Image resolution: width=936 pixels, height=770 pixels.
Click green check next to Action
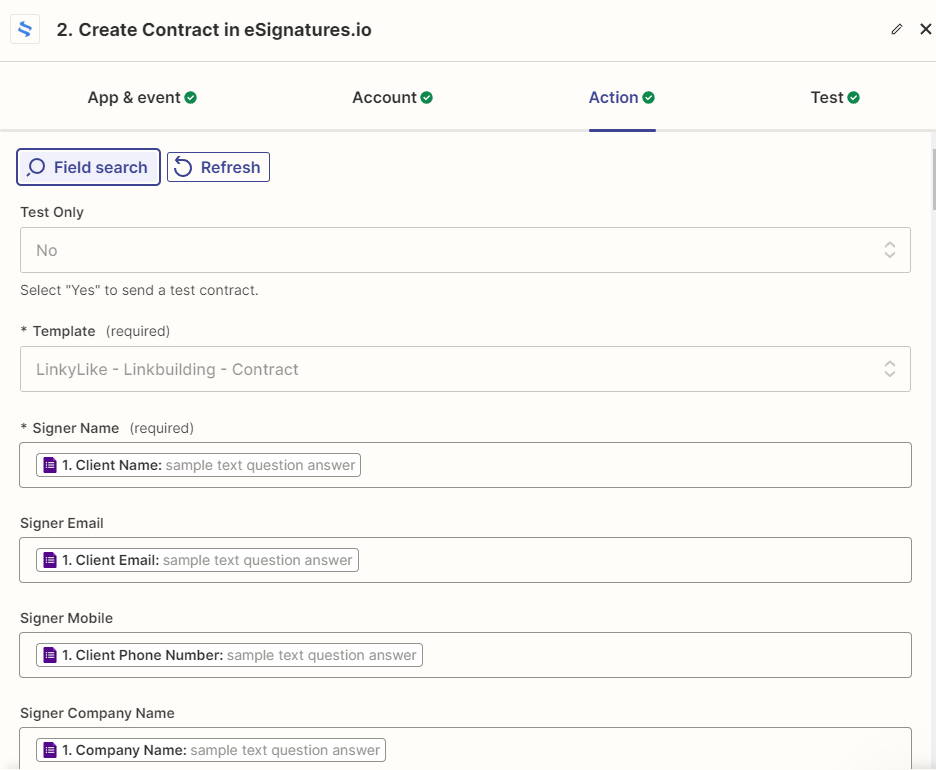(648, 98)
